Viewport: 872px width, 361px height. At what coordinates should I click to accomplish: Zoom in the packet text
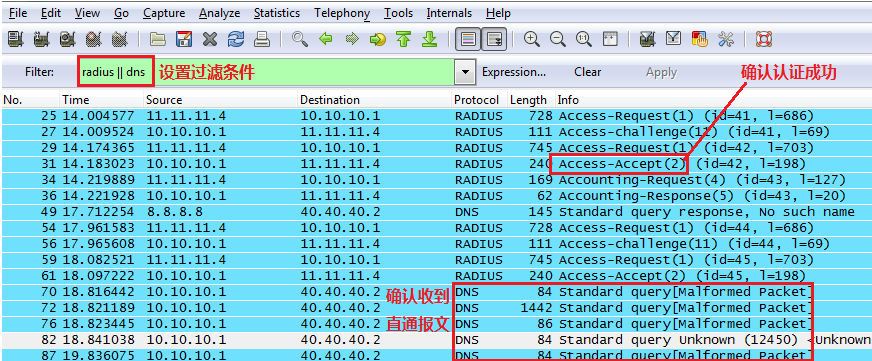(532, 39)
